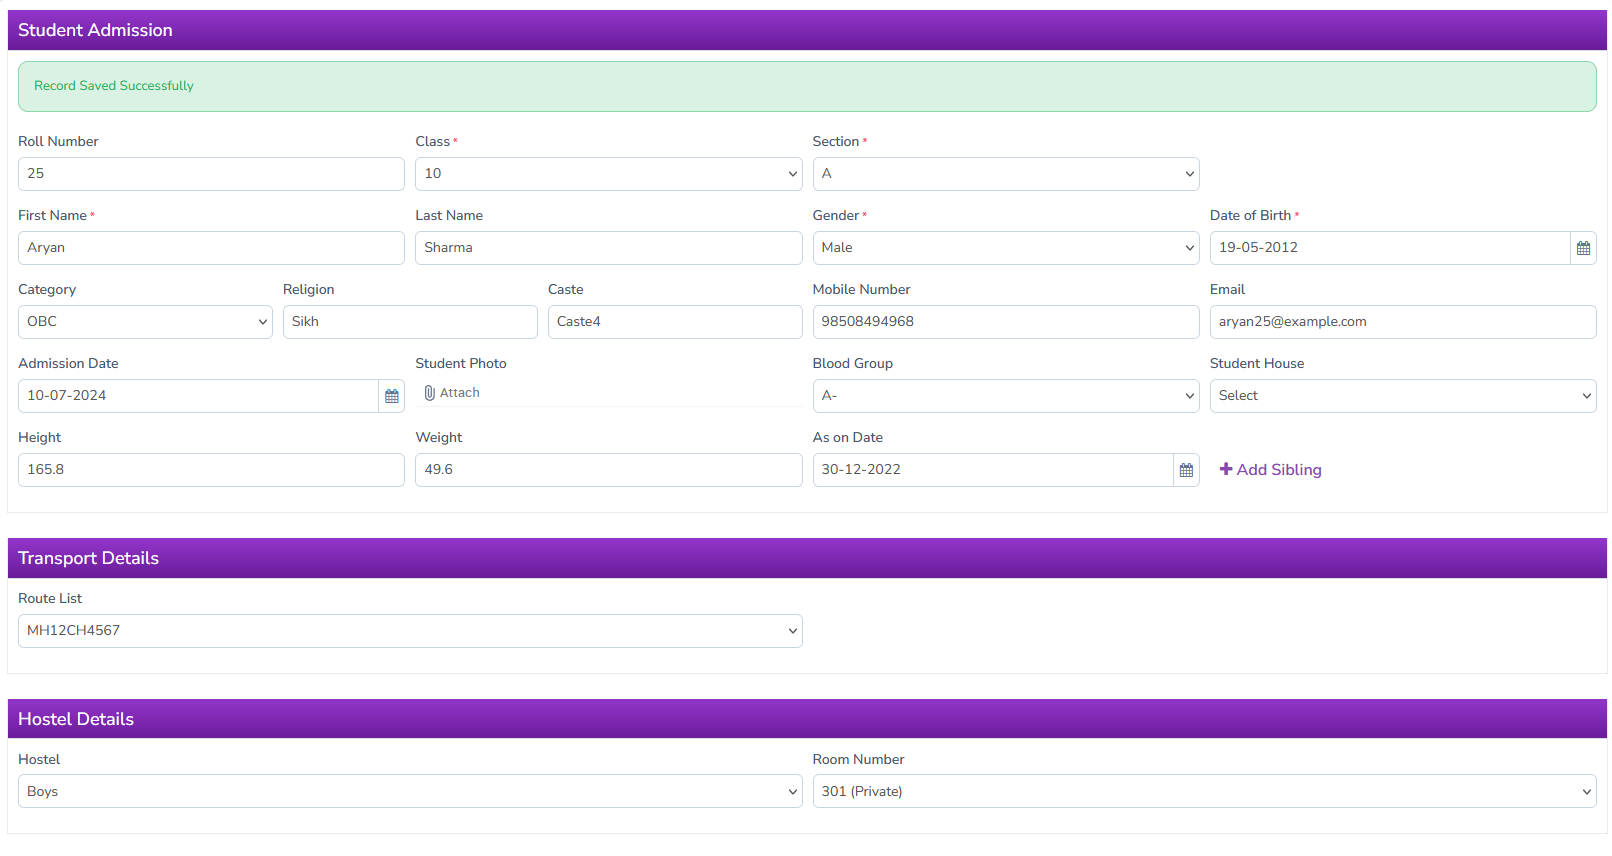Open the Date of Birth calendar picker

click(x=1583, y=248)
